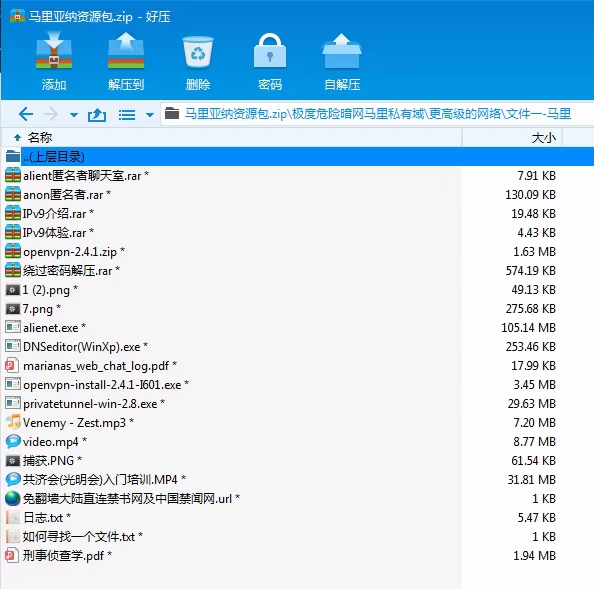Click the 共济会(光明会)入门培训.MP4 video icon
Viewport: 594px width, 589px height.
pyautogui.click(x=13, y=479)
